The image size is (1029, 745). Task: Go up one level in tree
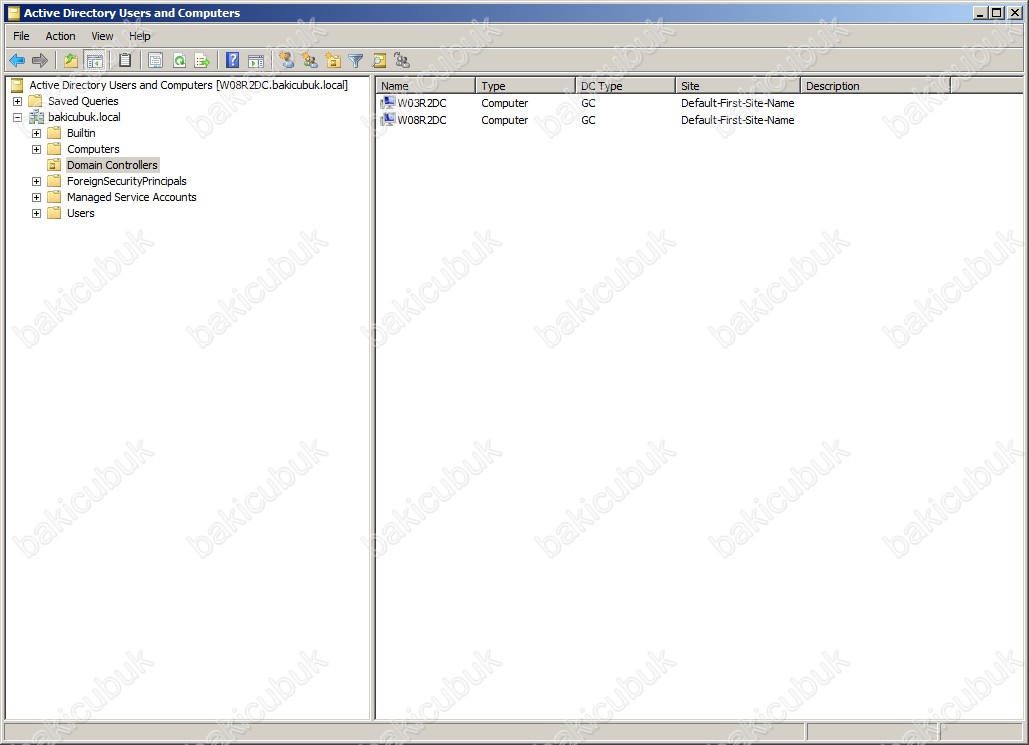point(71,61)
